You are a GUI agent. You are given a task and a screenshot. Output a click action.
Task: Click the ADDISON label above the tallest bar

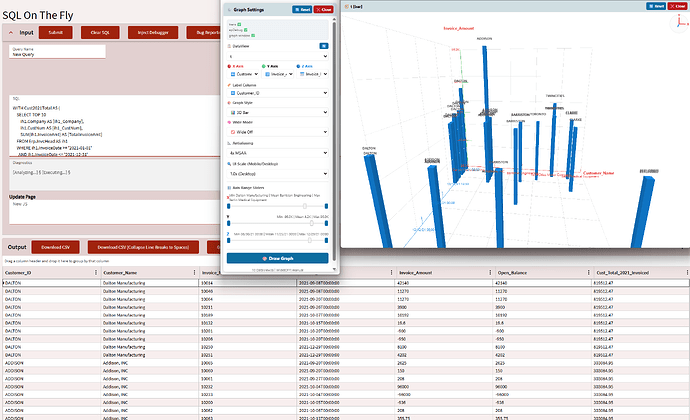point(484,39)
